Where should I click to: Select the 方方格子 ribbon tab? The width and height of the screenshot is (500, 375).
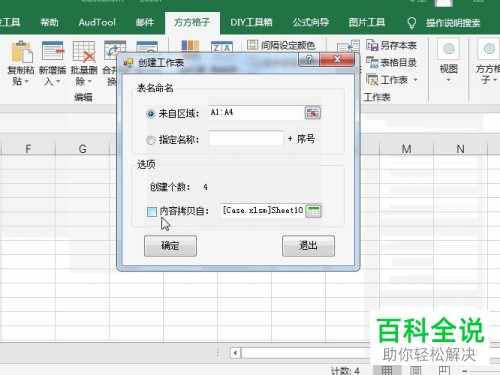click(192, 23)
